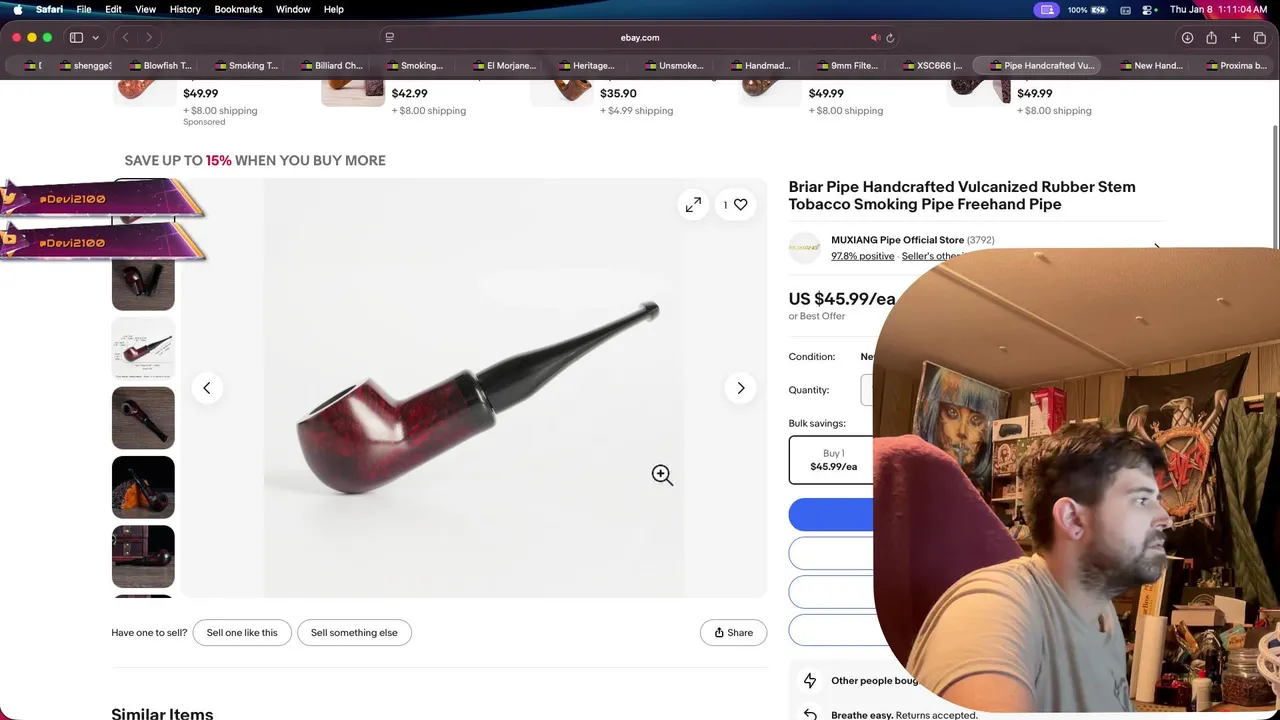Switch to the Proxima b... tab
This screenshot has height=720, width=1280.
click(x=1237, y=66)
